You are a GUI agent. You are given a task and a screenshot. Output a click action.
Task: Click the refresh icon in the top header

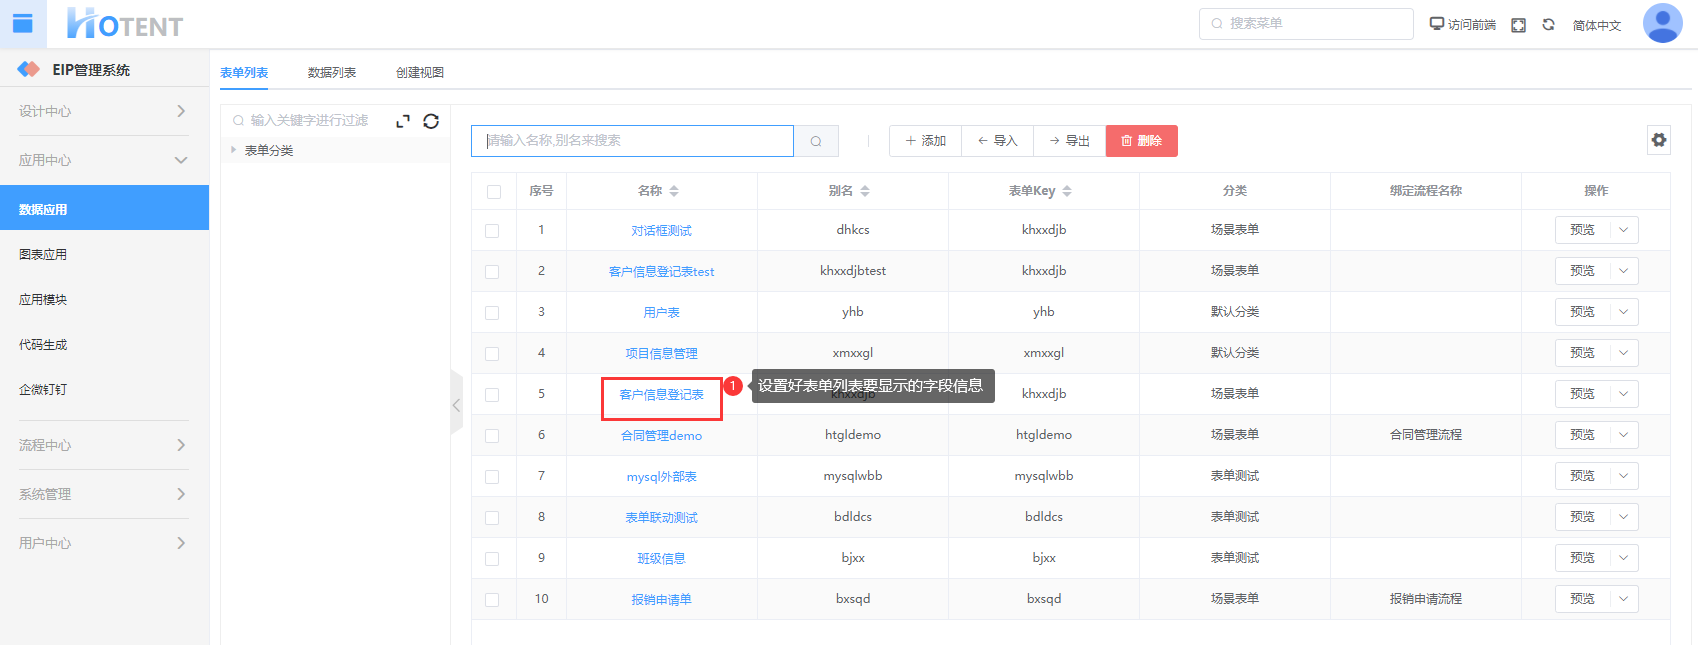1548,25
